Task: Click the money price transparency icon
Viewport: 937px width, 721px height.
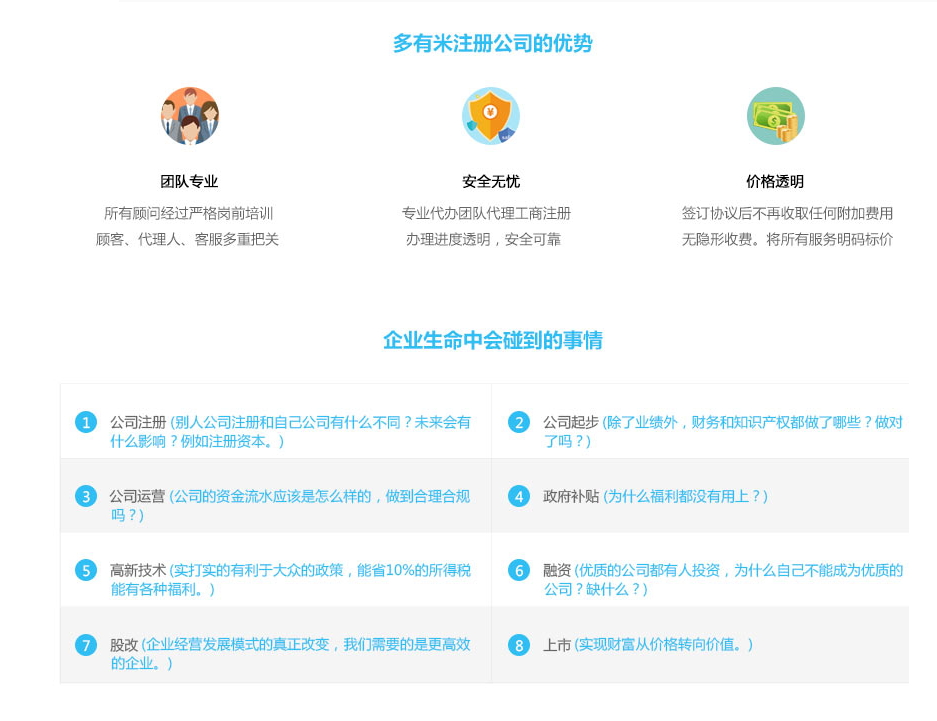Action: [775, 116]
